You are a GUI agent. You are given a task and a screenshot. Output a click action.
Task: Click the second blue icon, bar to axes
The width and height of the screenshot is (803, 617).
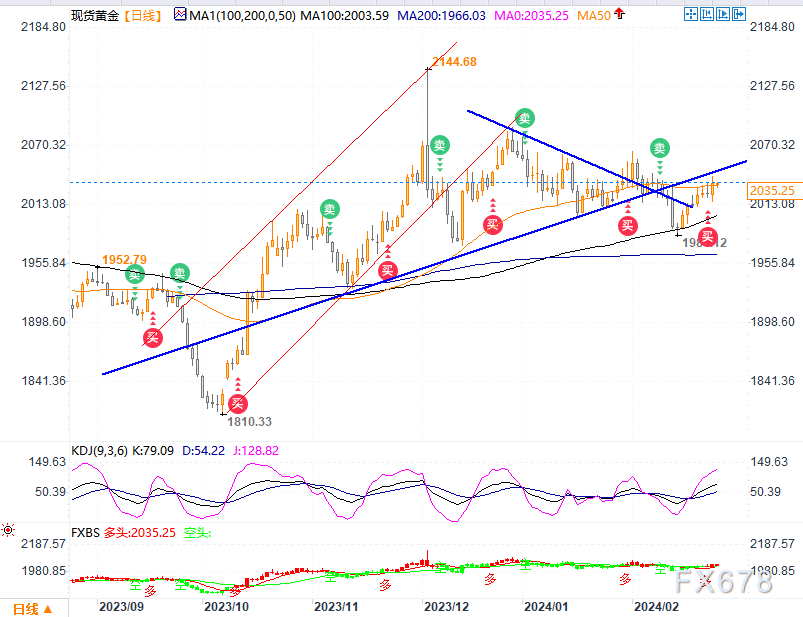707,14
